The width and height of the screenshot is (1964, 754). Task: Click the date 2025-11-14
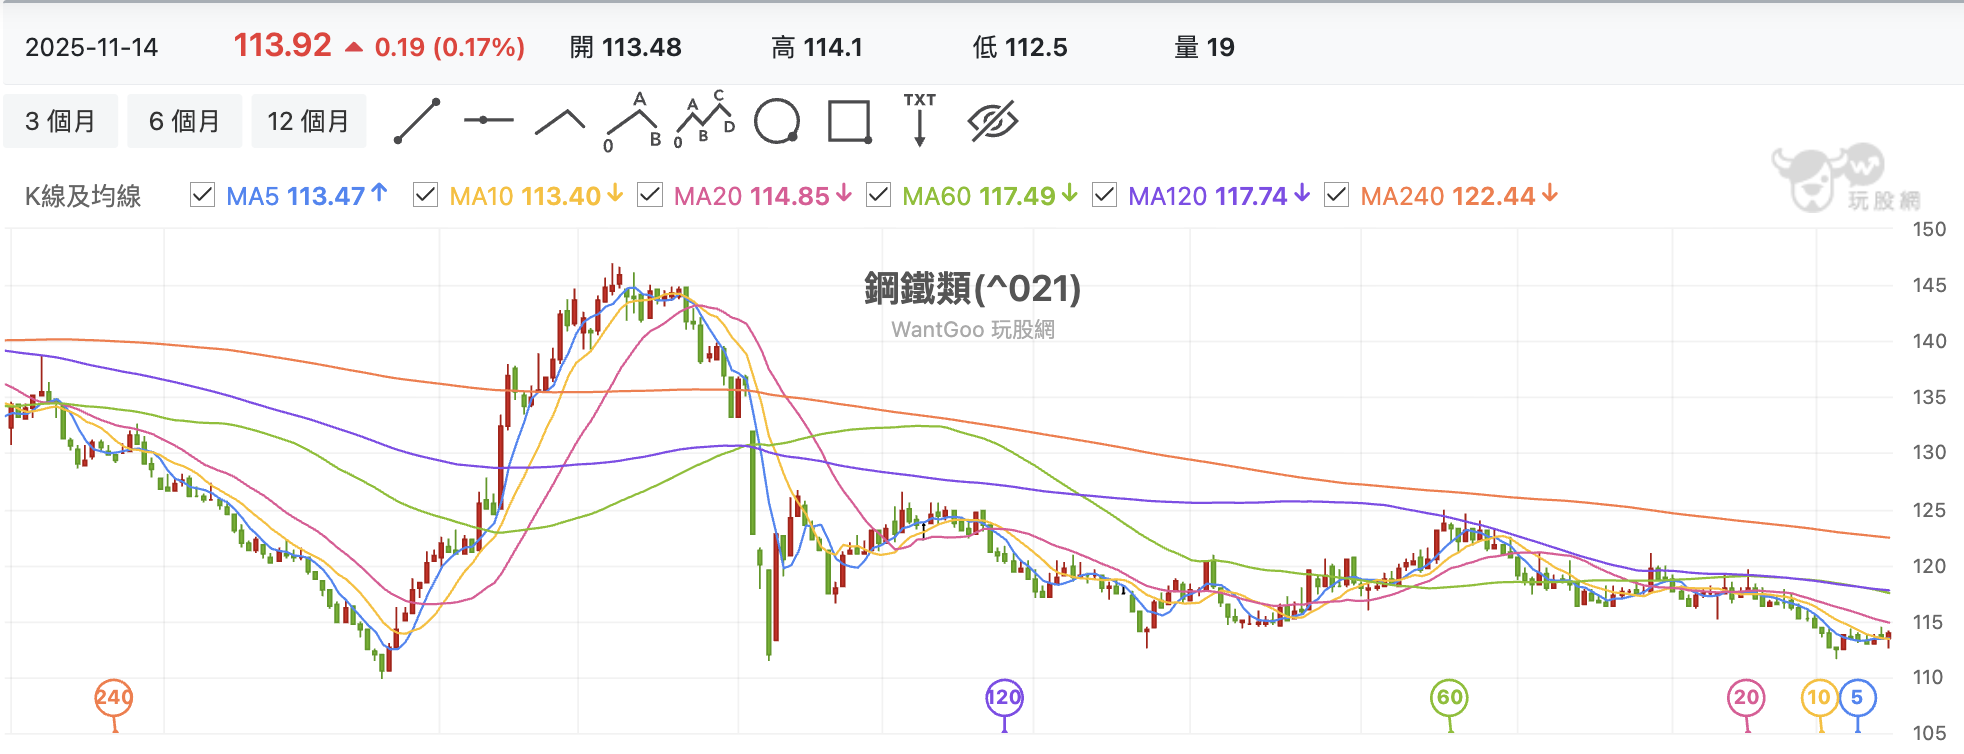point(92,47)
